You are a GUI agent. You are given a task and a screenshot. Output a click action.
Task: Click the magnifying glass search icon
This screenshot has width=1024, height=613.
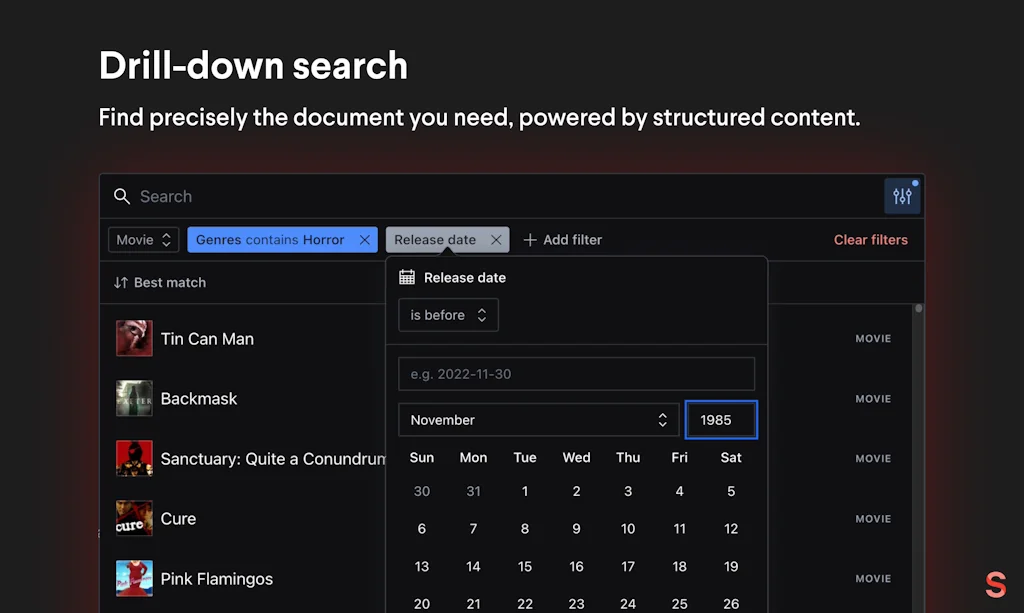(x=122, y=196)
